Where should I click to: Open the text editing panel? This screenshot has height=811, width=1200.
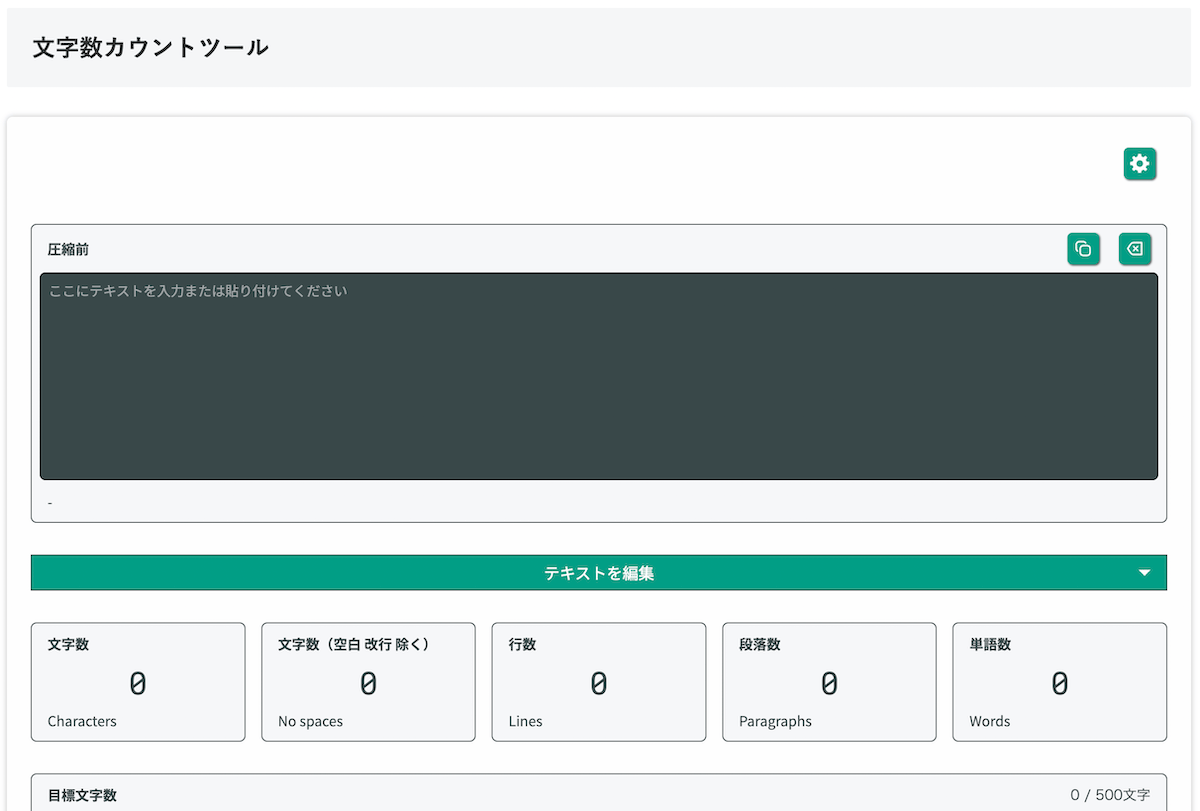point(598,572)
